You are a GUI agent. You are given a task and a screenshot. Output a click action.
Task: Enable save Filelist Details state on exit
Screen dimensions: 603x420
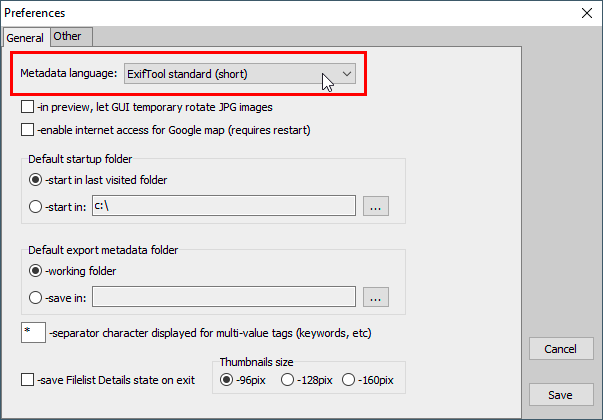pyautogui.click(x=28, y=380)
